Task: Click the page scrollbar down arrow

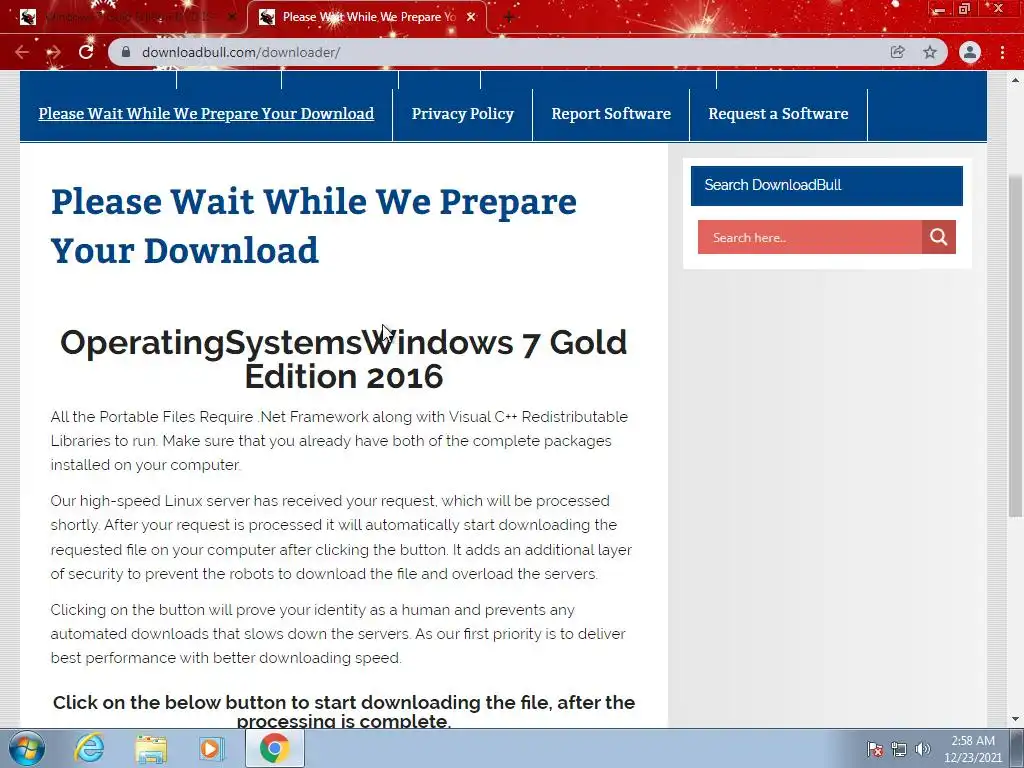Action: 1016,719
